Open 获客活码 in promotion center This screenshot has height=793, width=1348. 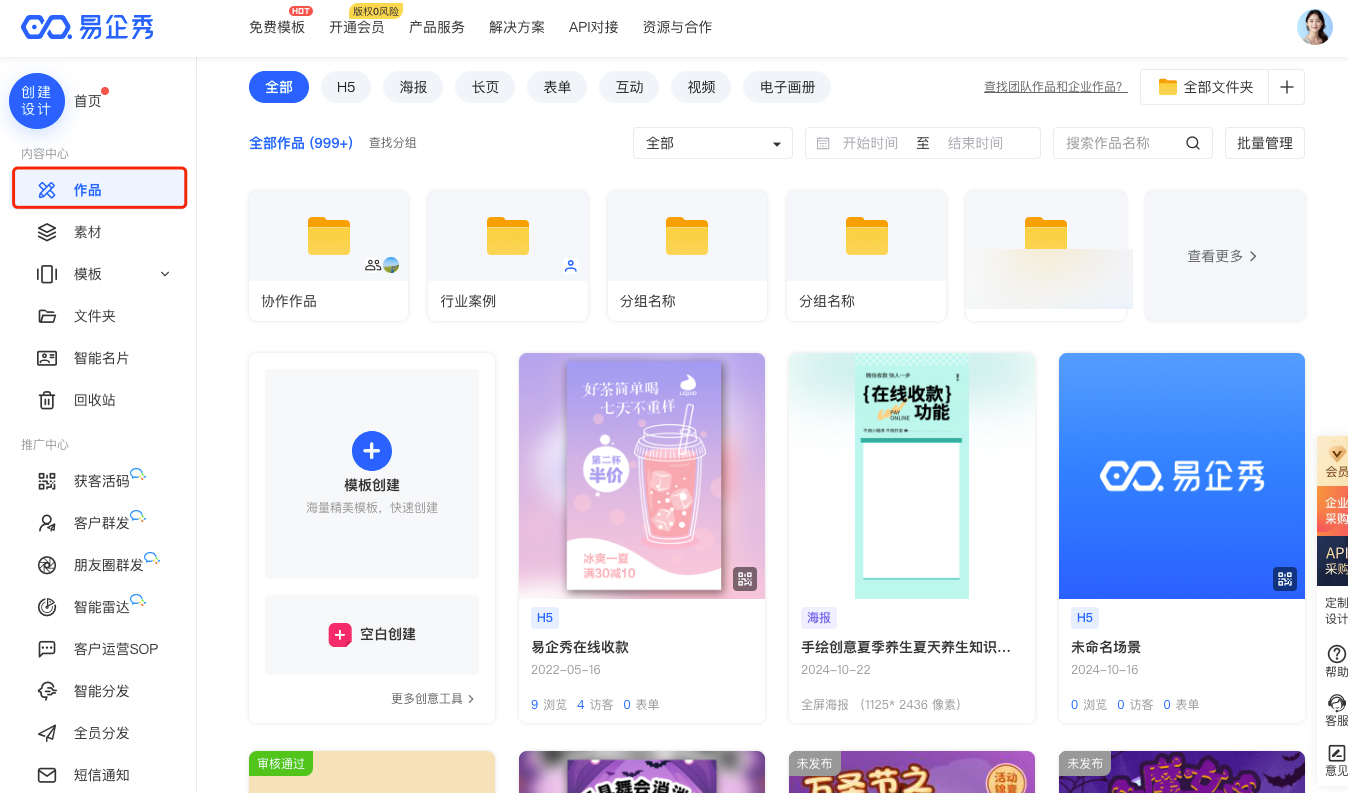(101, 481)
